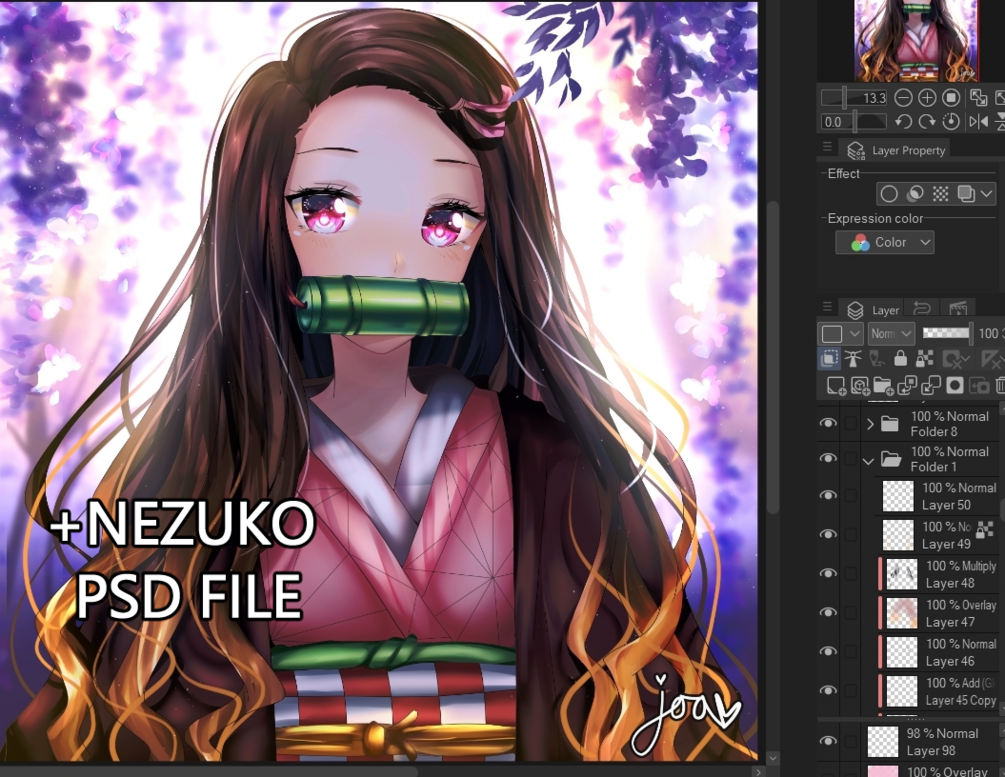Switch to the Auto Action clapperboard tab
The height and width of the screenshot is (777, 1005).
click(x=958, y=309)
